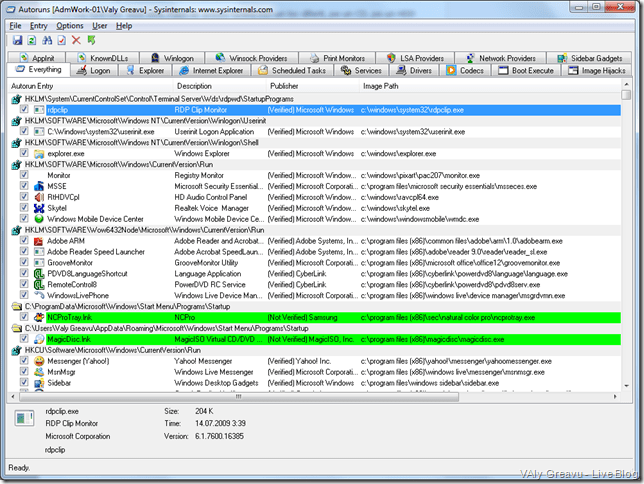Click the Refresh toolbar icon
This screenshot has width=644, height=484.
click(31, 40)
